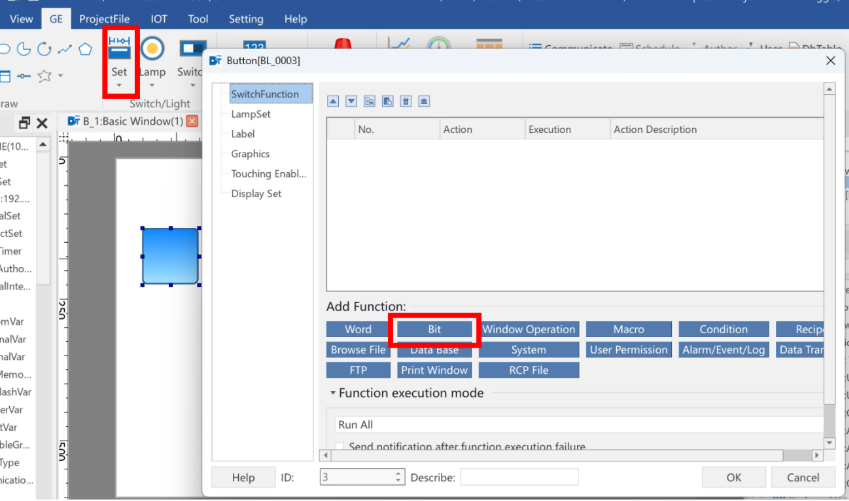Open the Setting ribbon tab
Viewport: 849px width, 501px height.
pos(246,19)
